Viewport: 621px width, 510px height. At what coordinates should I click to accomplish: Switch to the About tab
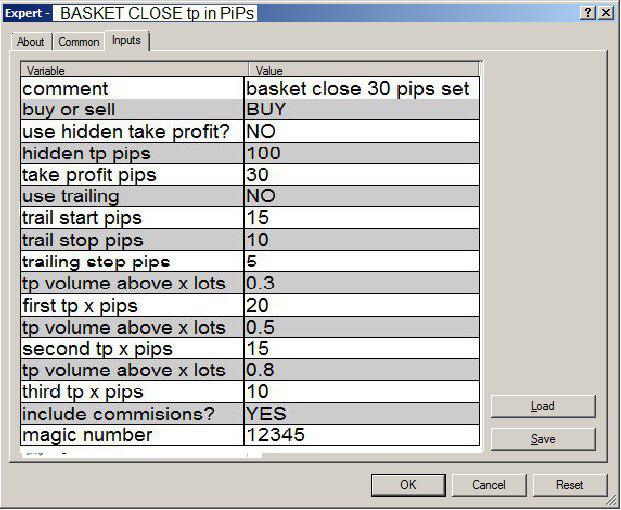[x=31, y=41]
